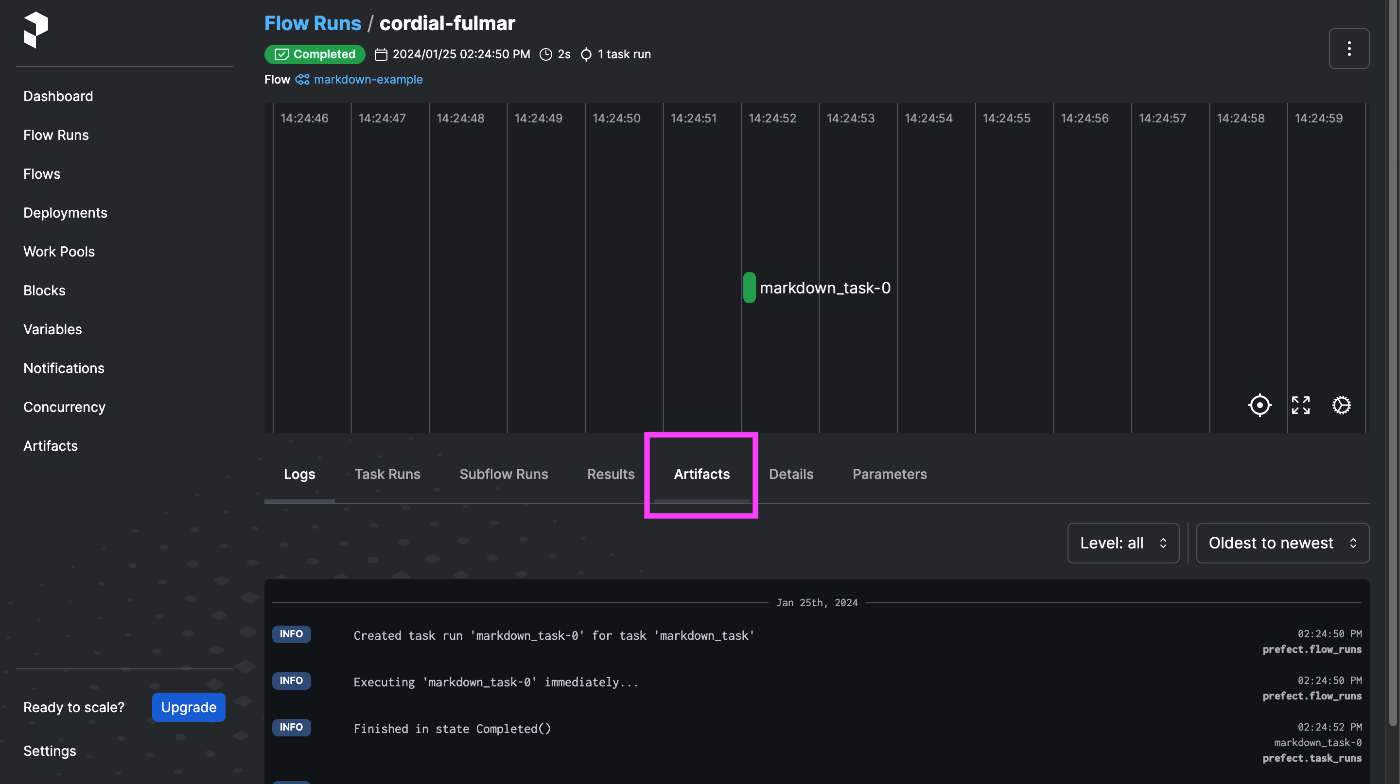Click the calendar icon beside start date

(381, 54)
